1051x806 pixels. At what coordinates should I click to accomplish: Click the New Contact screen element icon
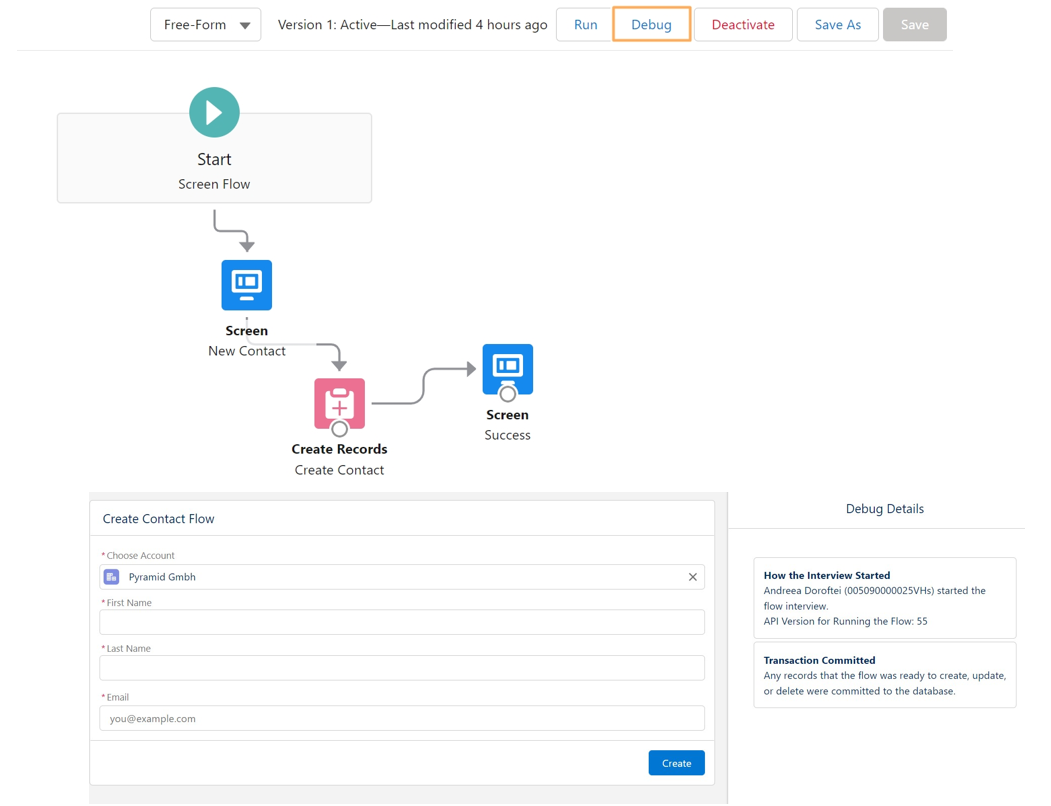[x=246, y=285]
